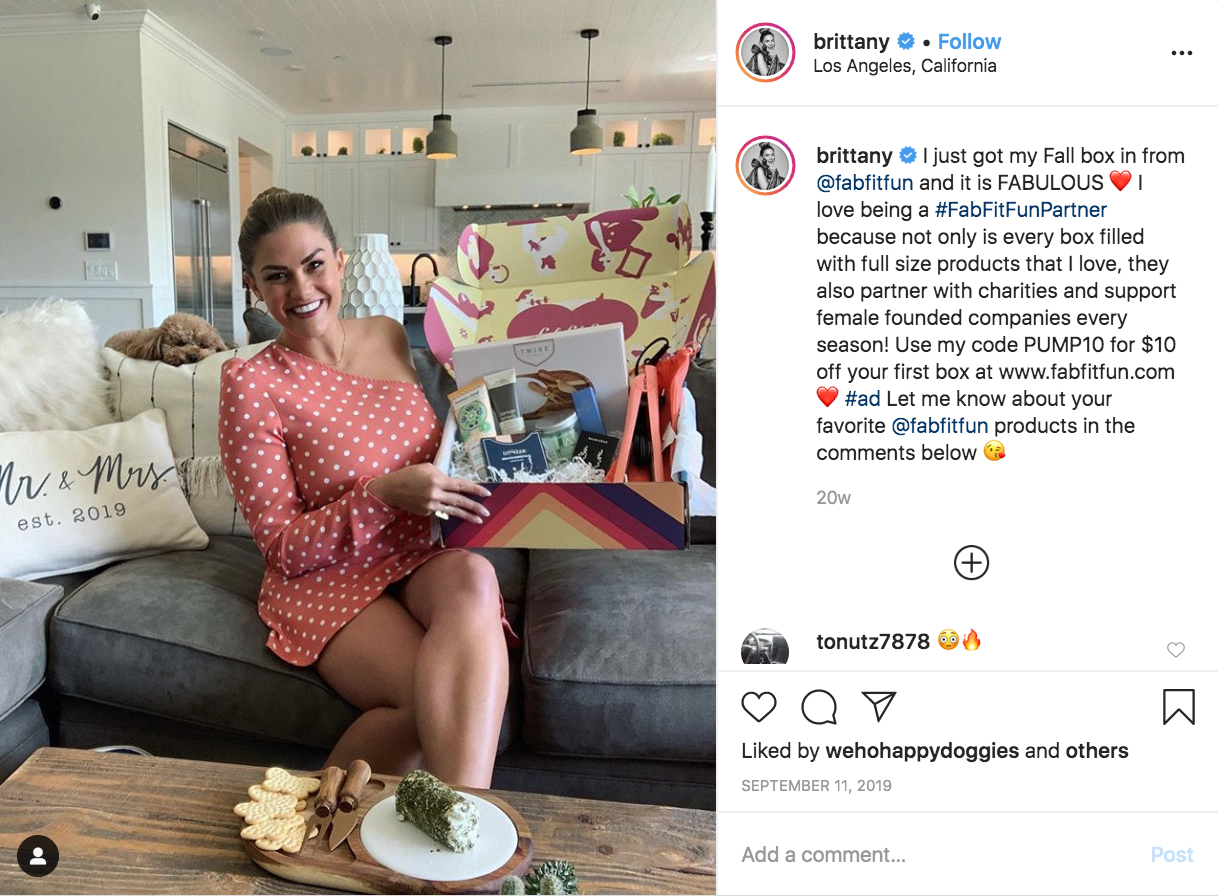1218x896 pixels.
Task: Open the three-dot more options menu
Action: 1182,53
